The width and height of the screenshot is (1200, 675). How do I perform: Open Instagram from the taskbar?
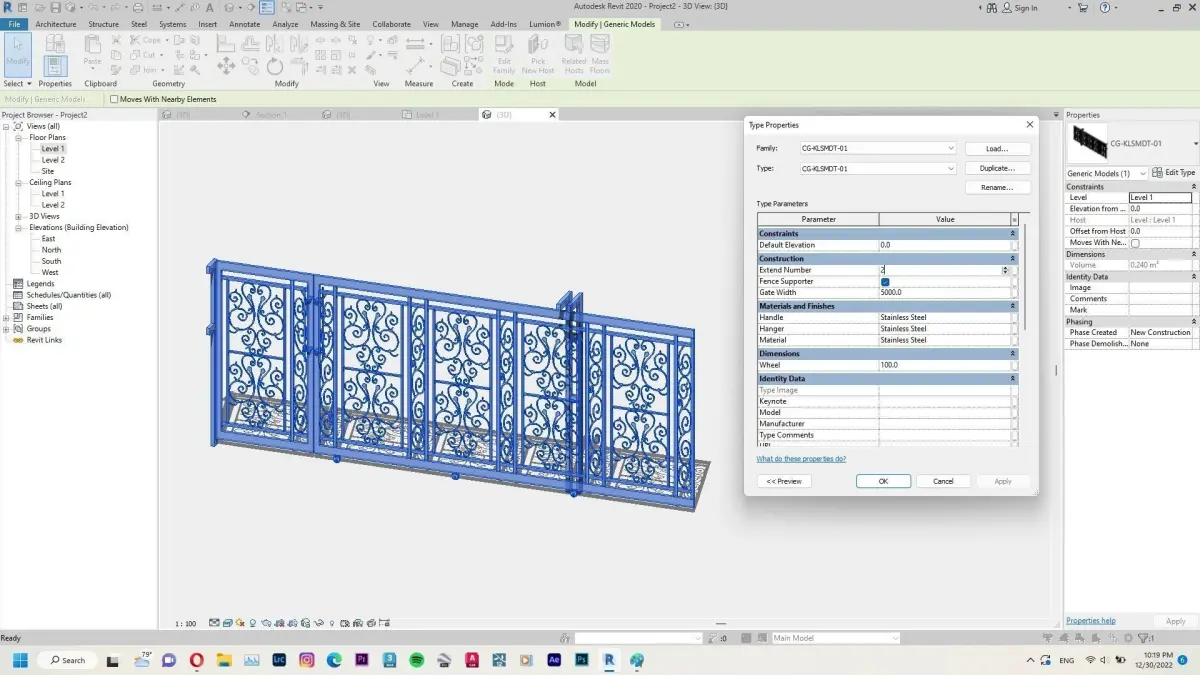306,660
